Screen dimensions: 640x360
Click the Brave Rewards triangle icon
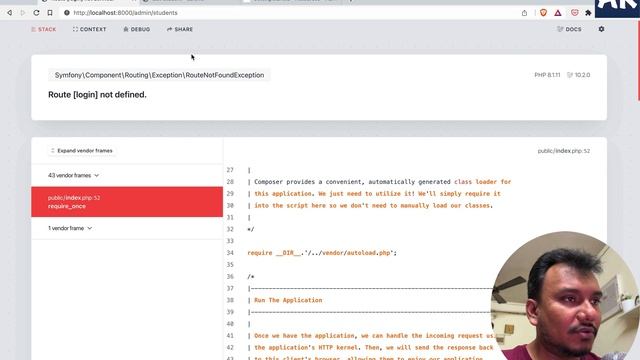[x=558, y=13]
